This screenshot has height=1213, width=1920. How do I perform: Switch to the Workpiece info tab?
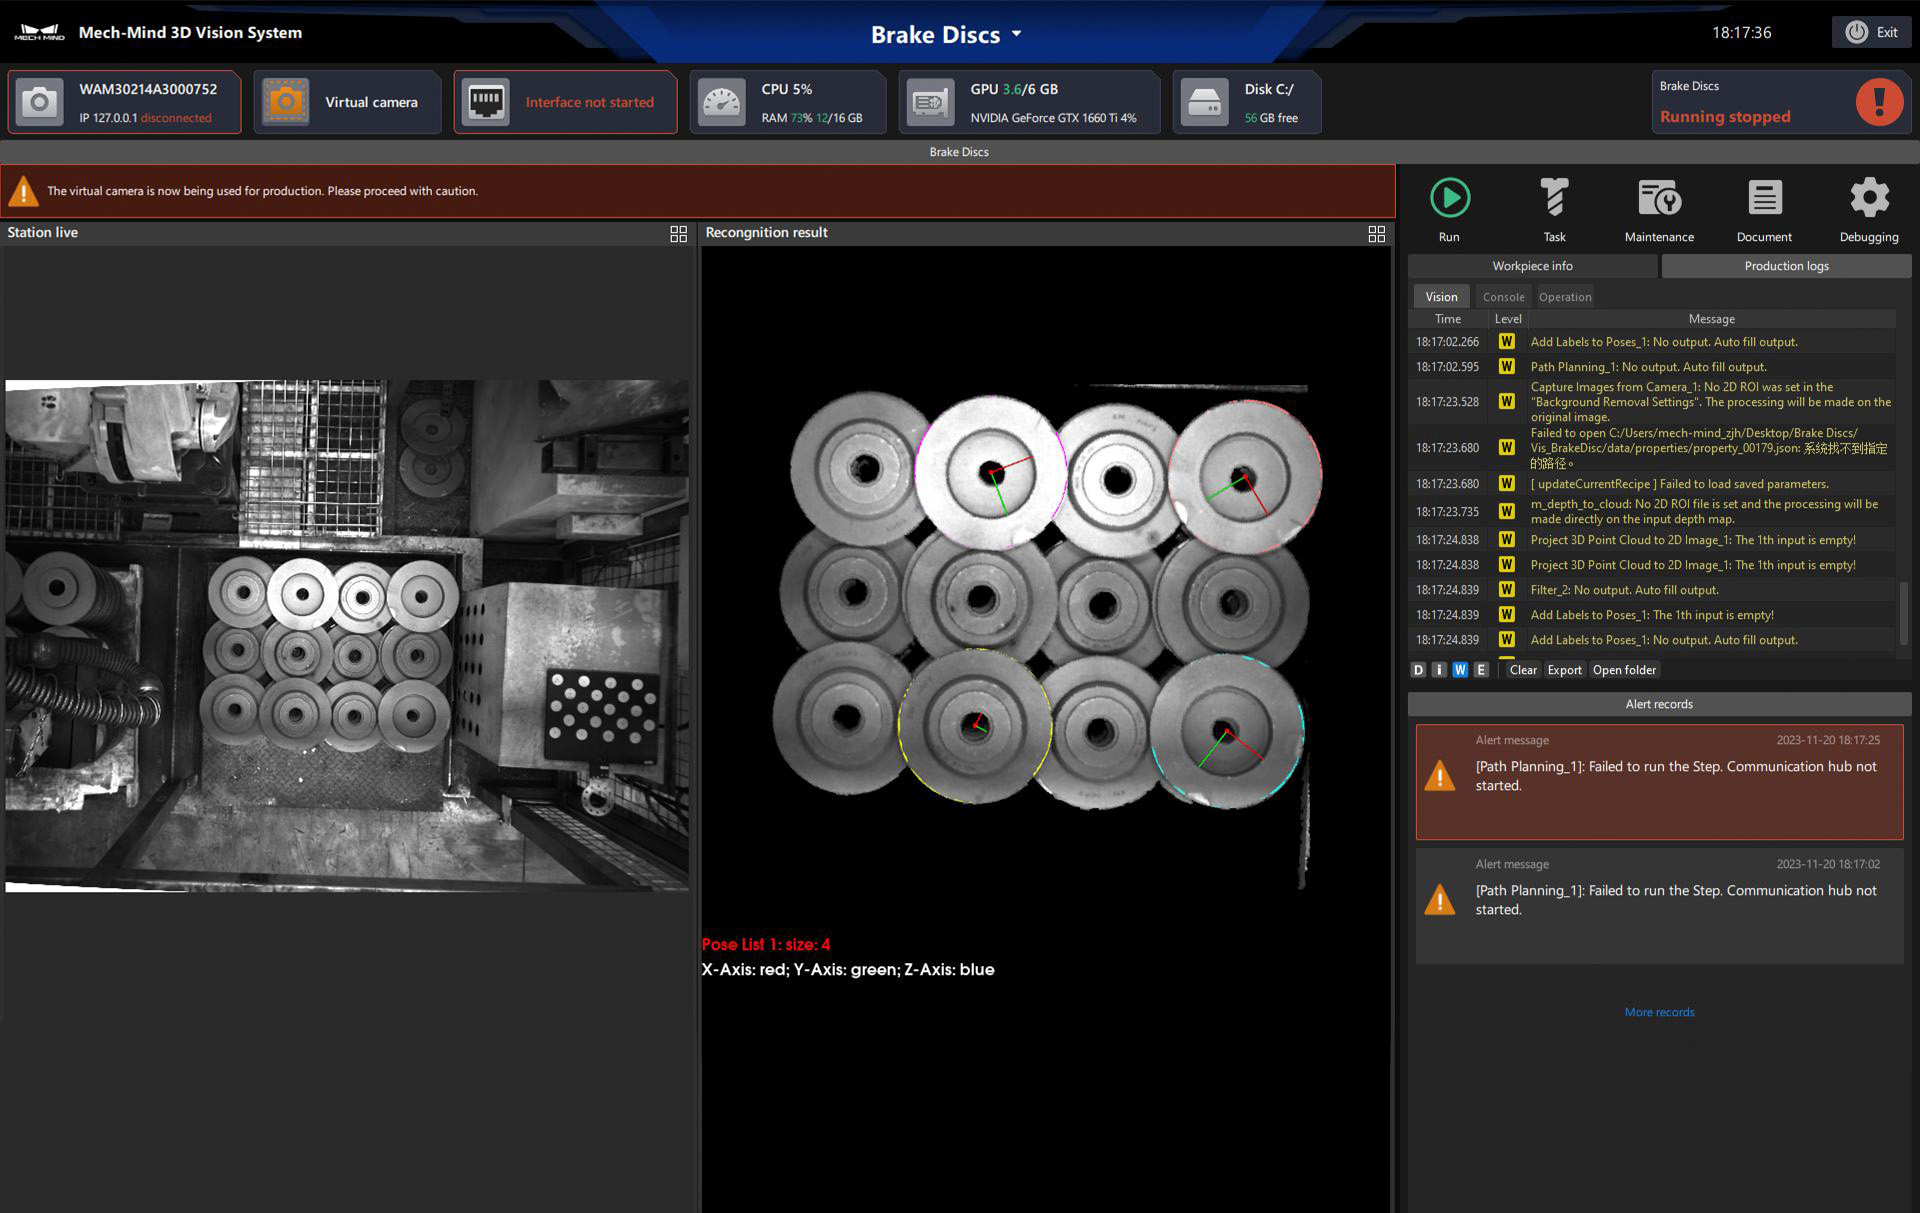point(1532,266)
